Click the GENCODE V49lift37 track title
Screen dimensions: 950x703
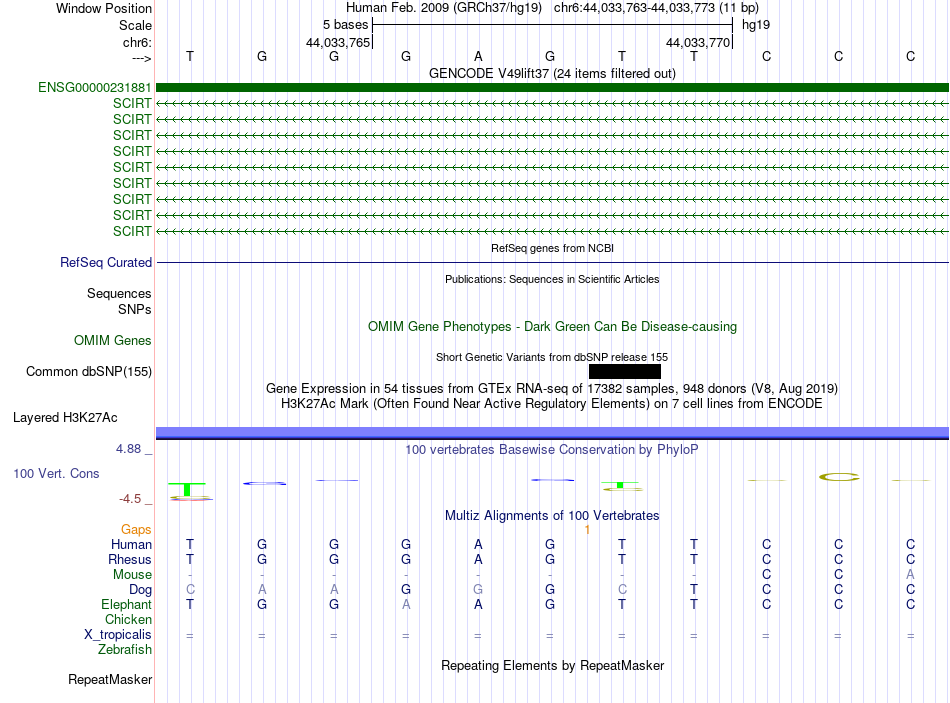(552, 73)
